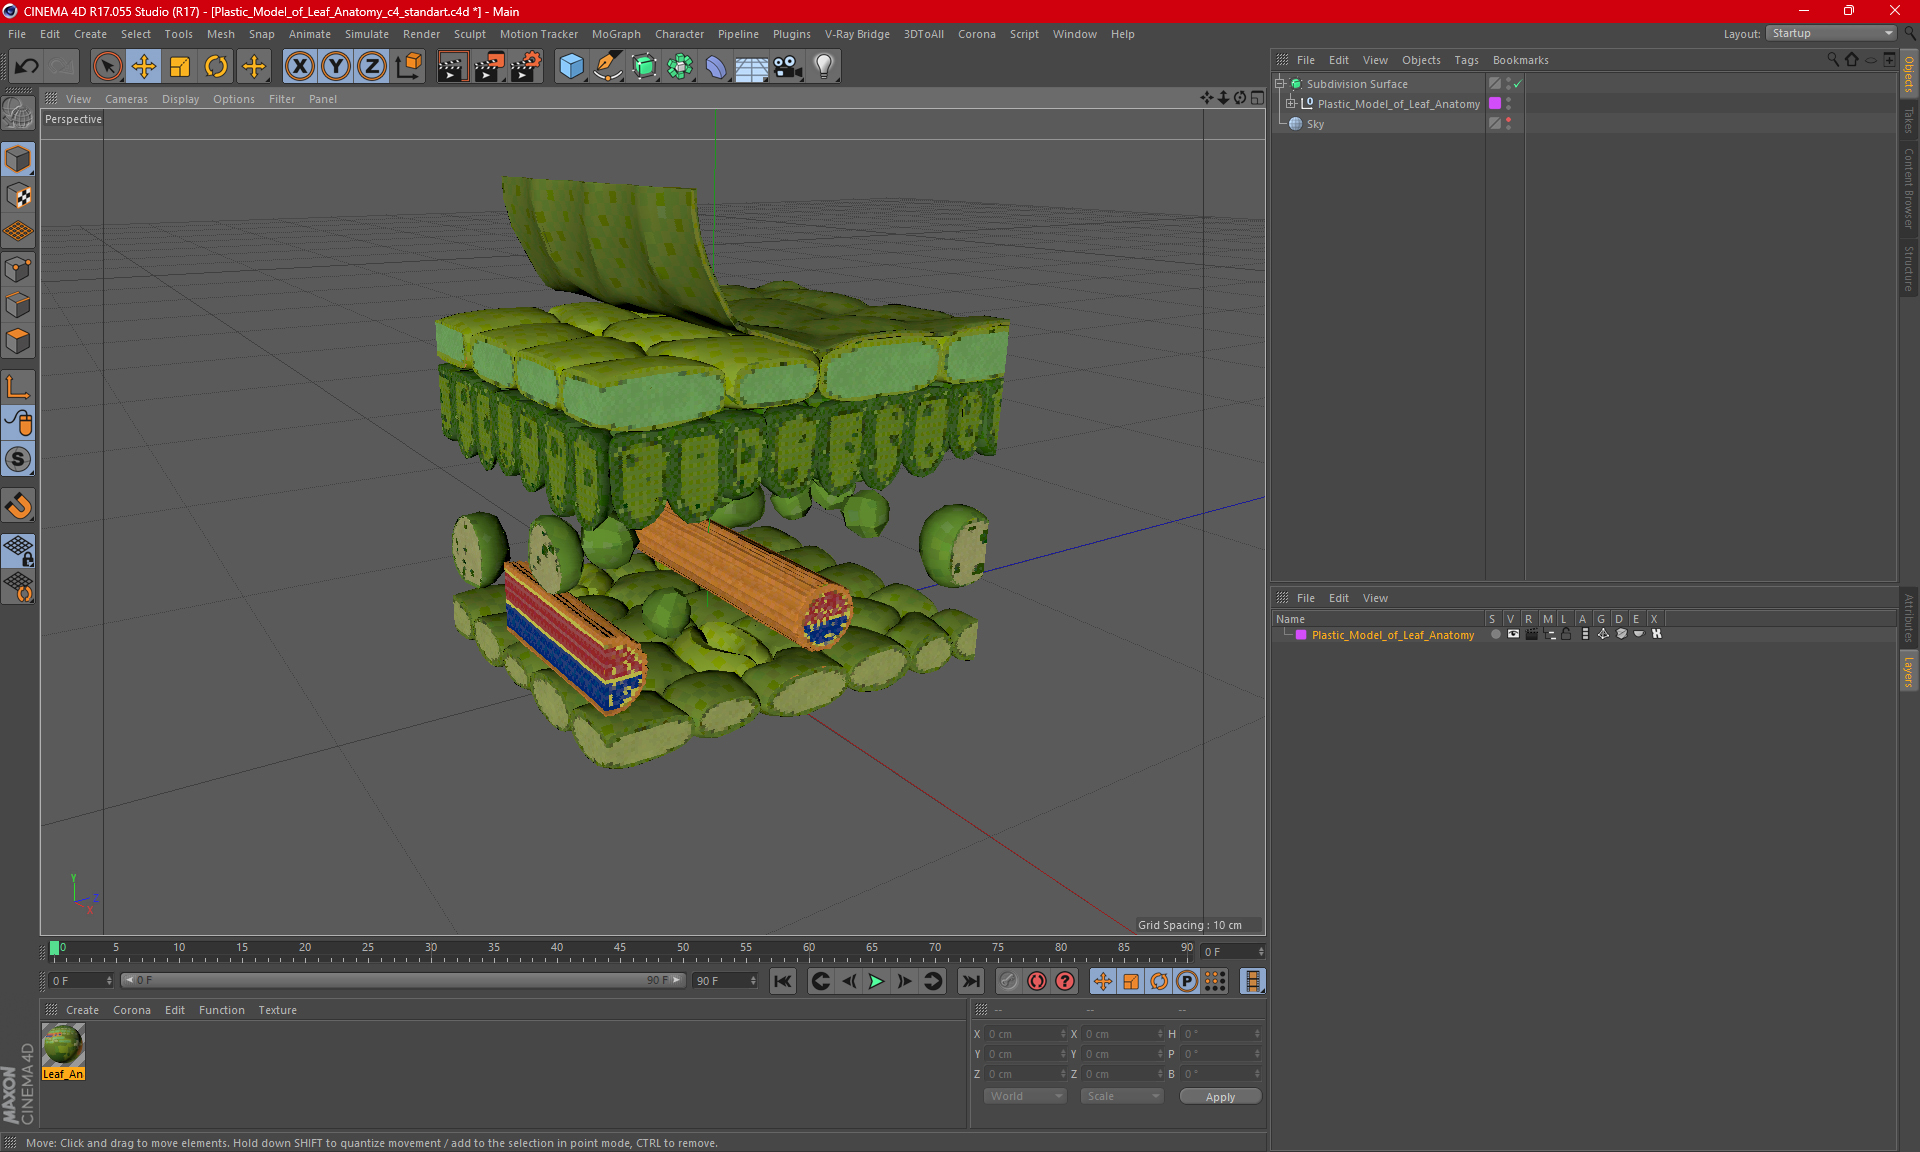Switch to Edges mode icon
The width and height of the screenshot is (1920, 1152).
point(18,305)
